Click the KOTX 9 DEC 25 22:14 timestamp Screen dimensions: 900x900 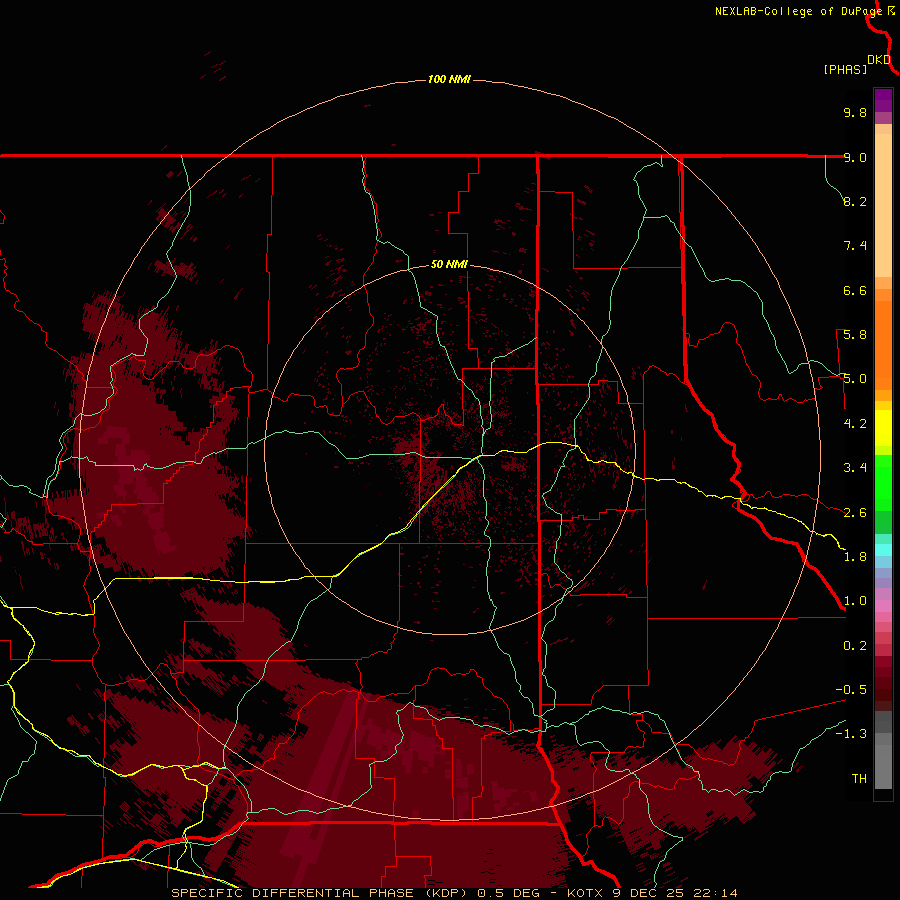point(652,893)
